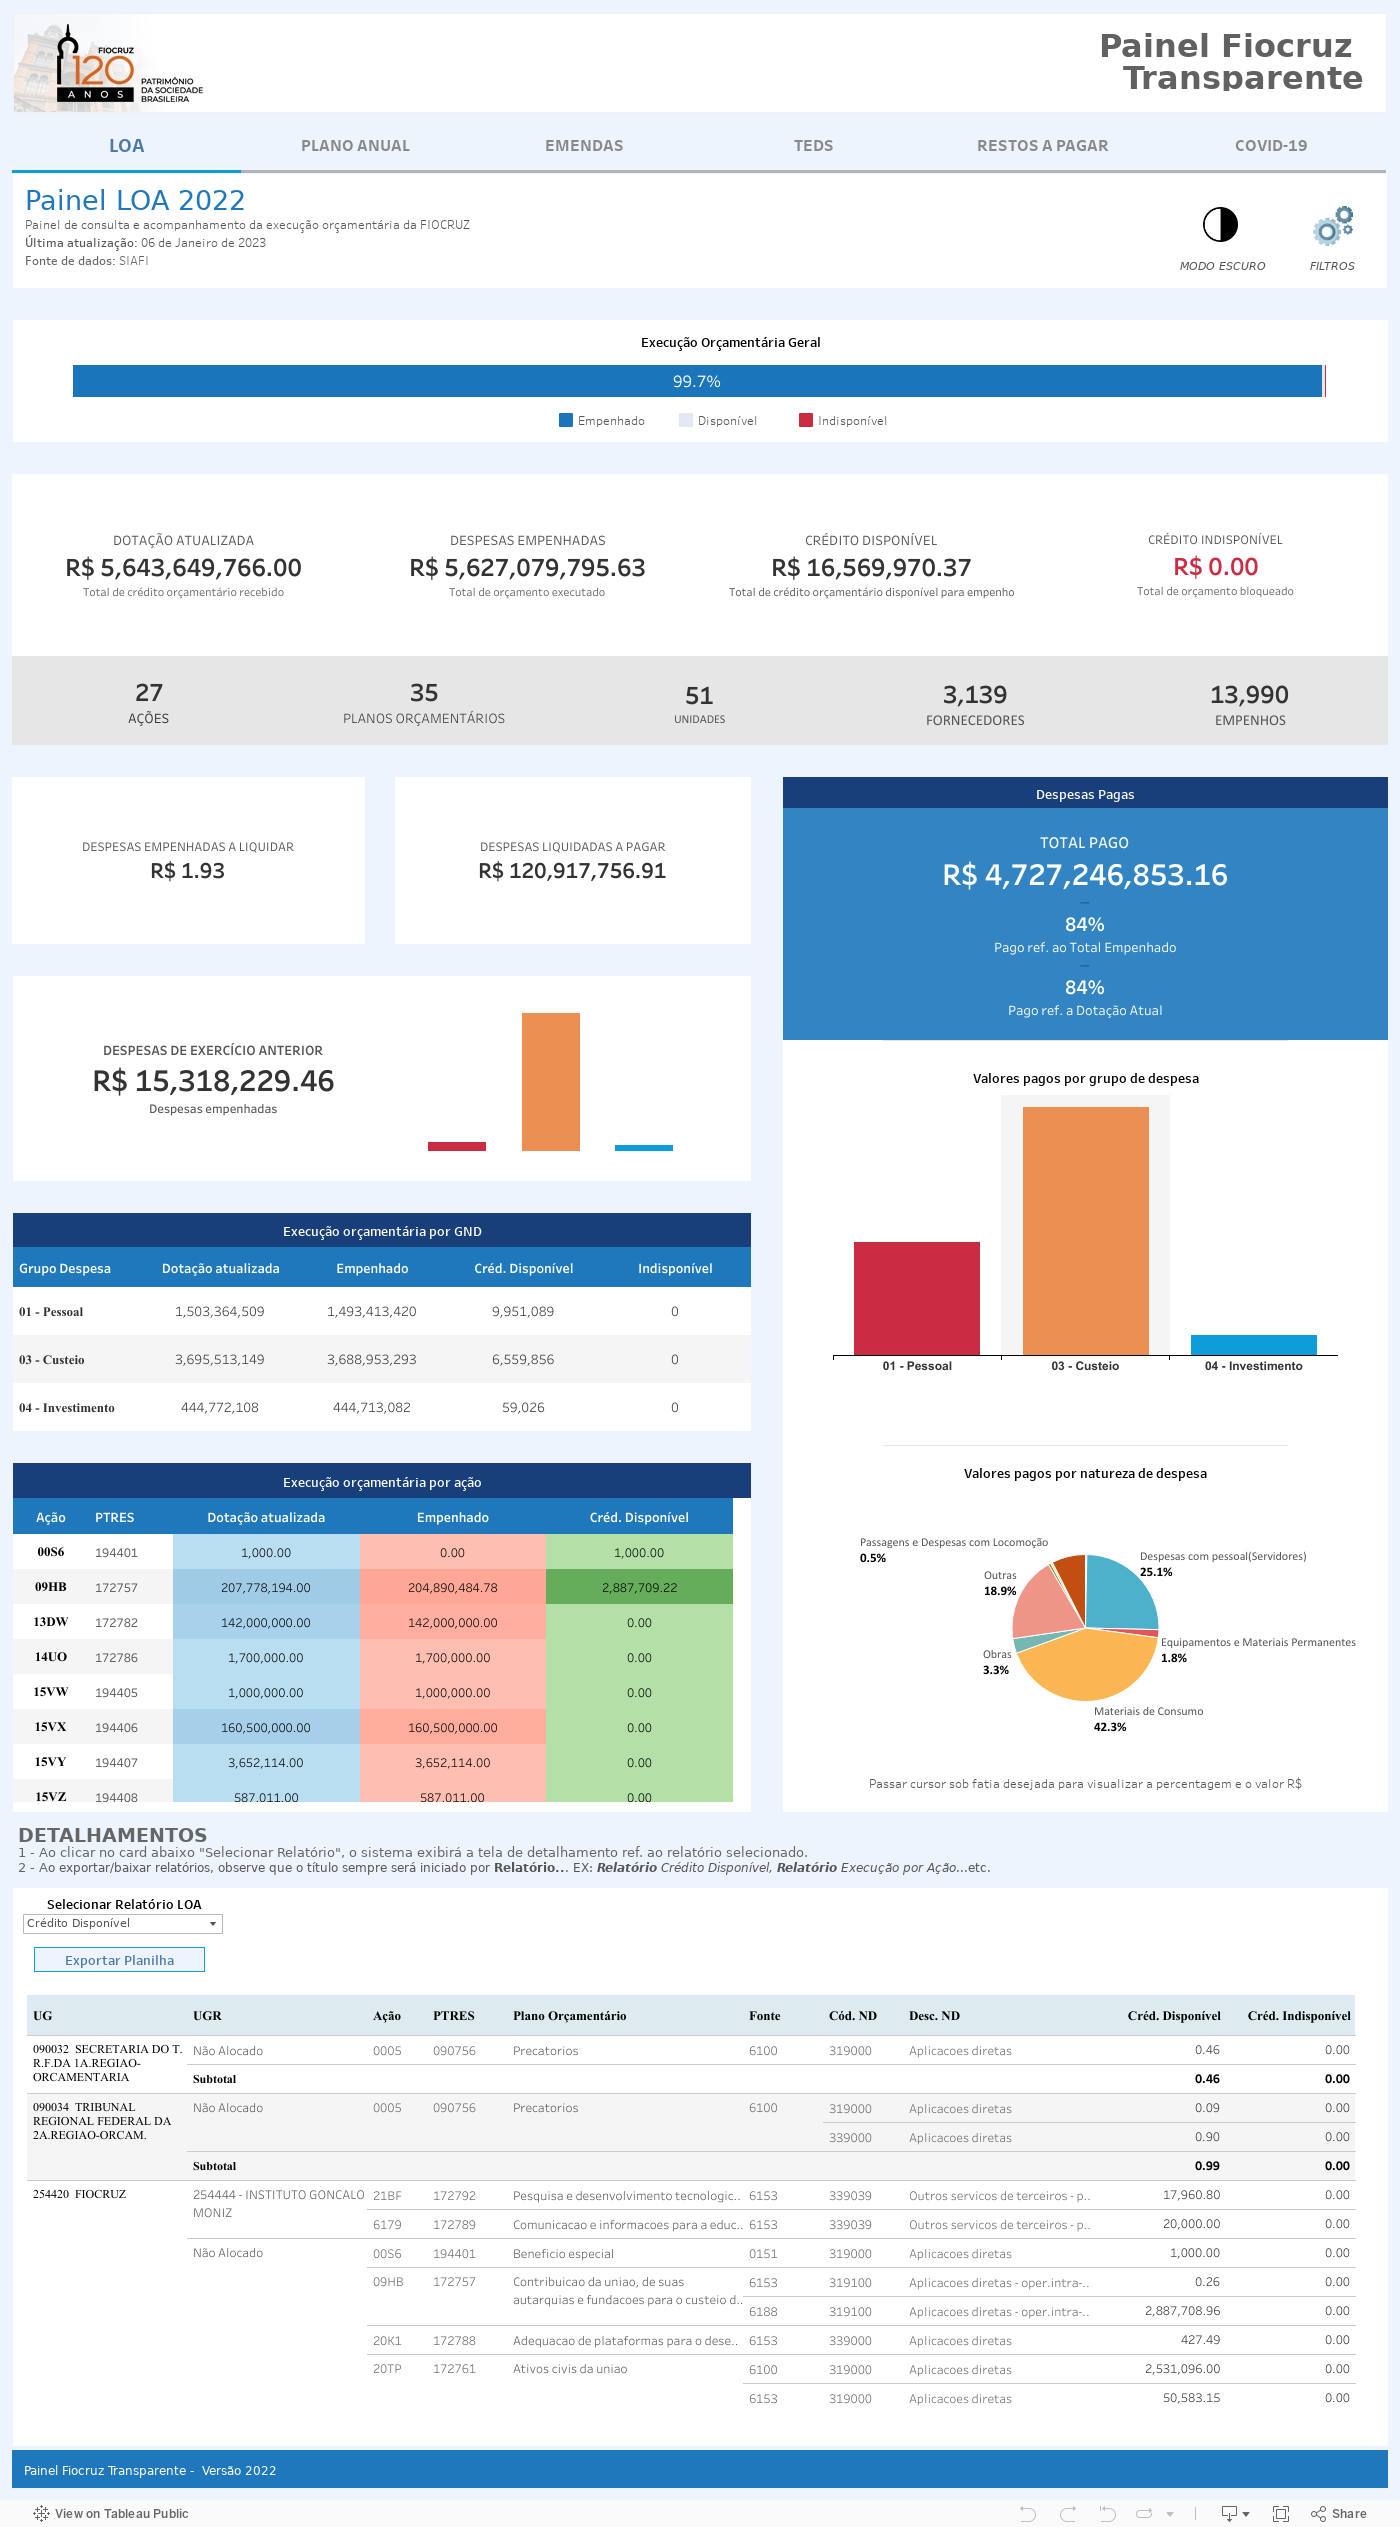Open the EMENDAS tab

click(x=584, y=146)
